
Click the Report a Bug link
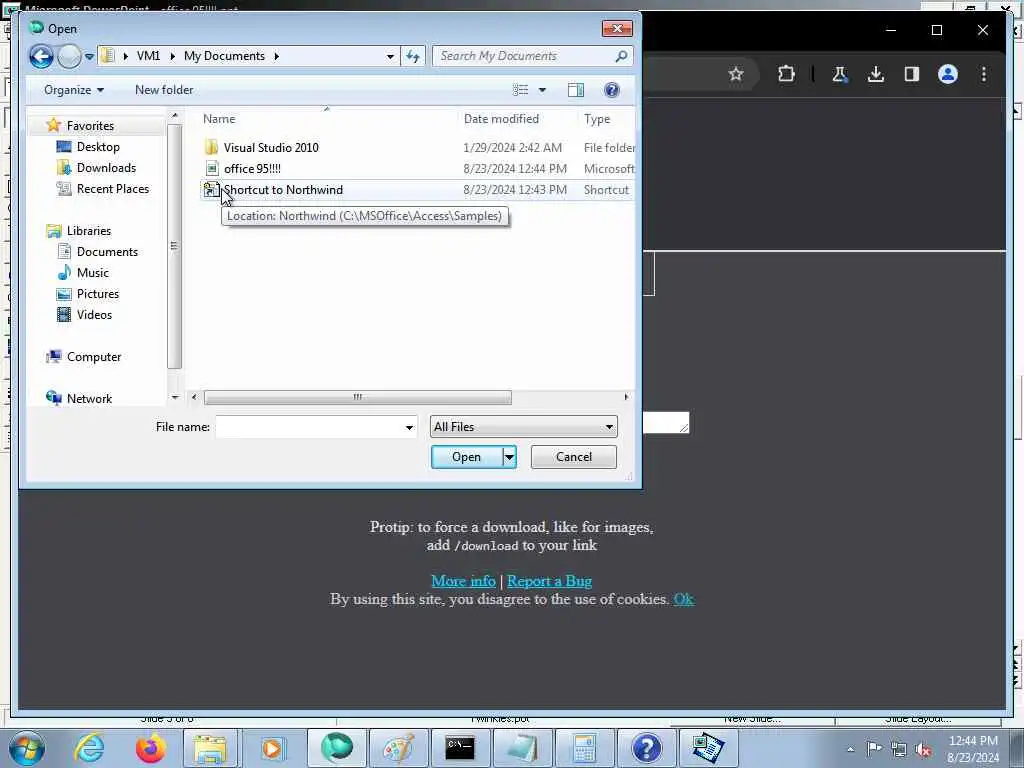(x=549, y=581)
